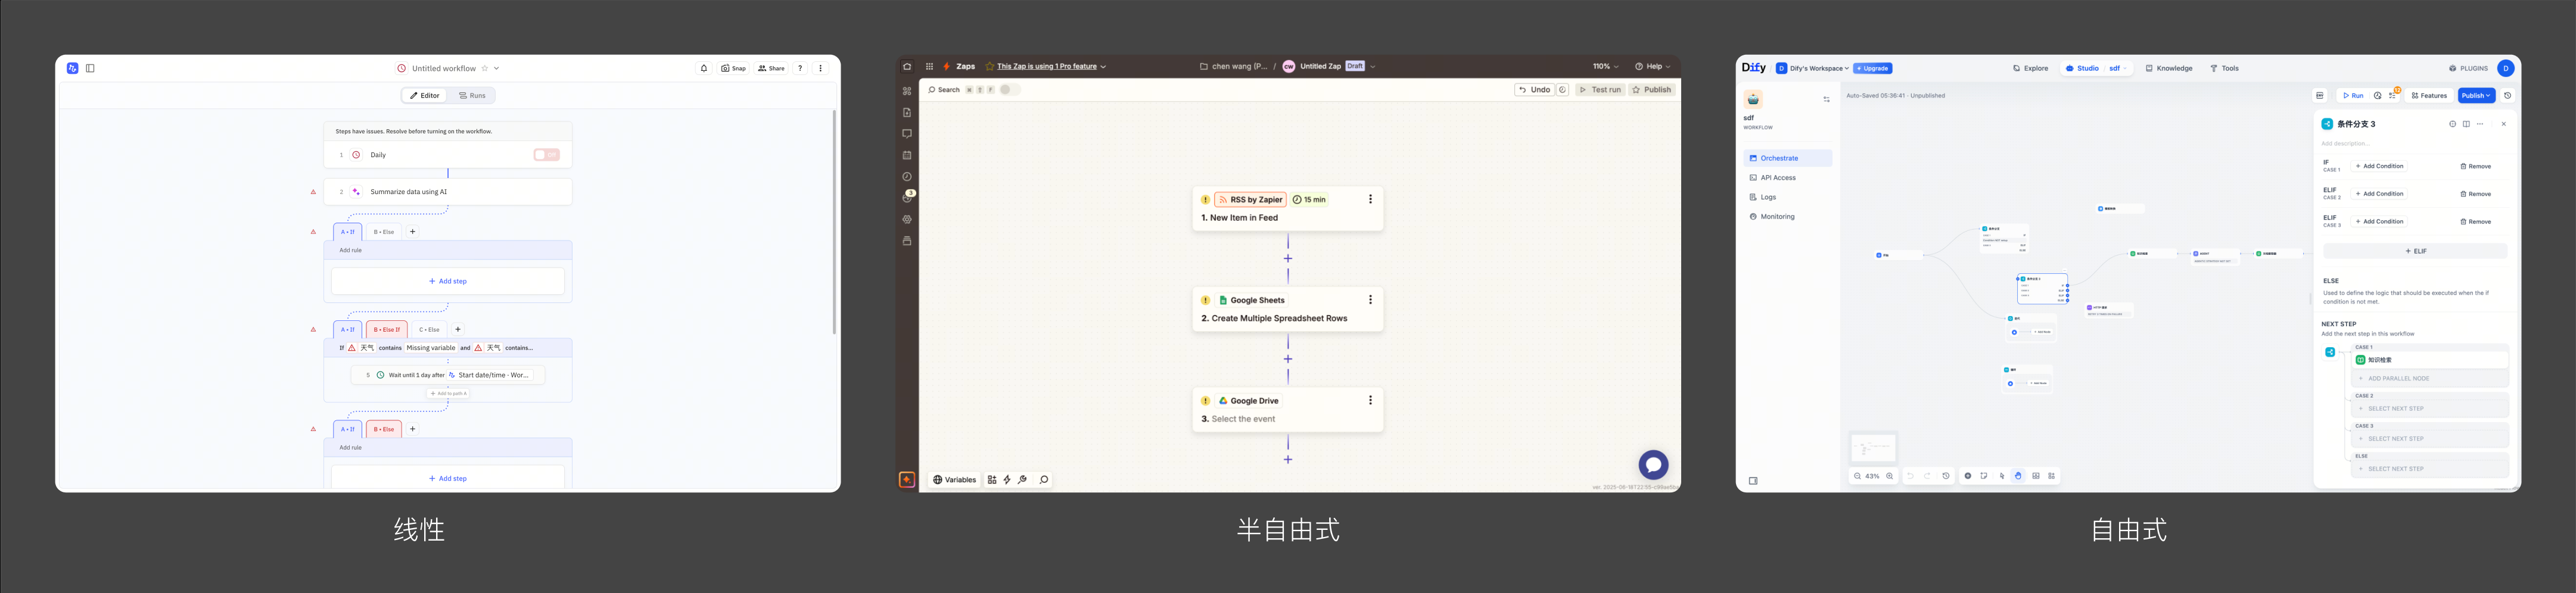
Task: Go to the Dify Explore menu
Action: (2031, 68)
